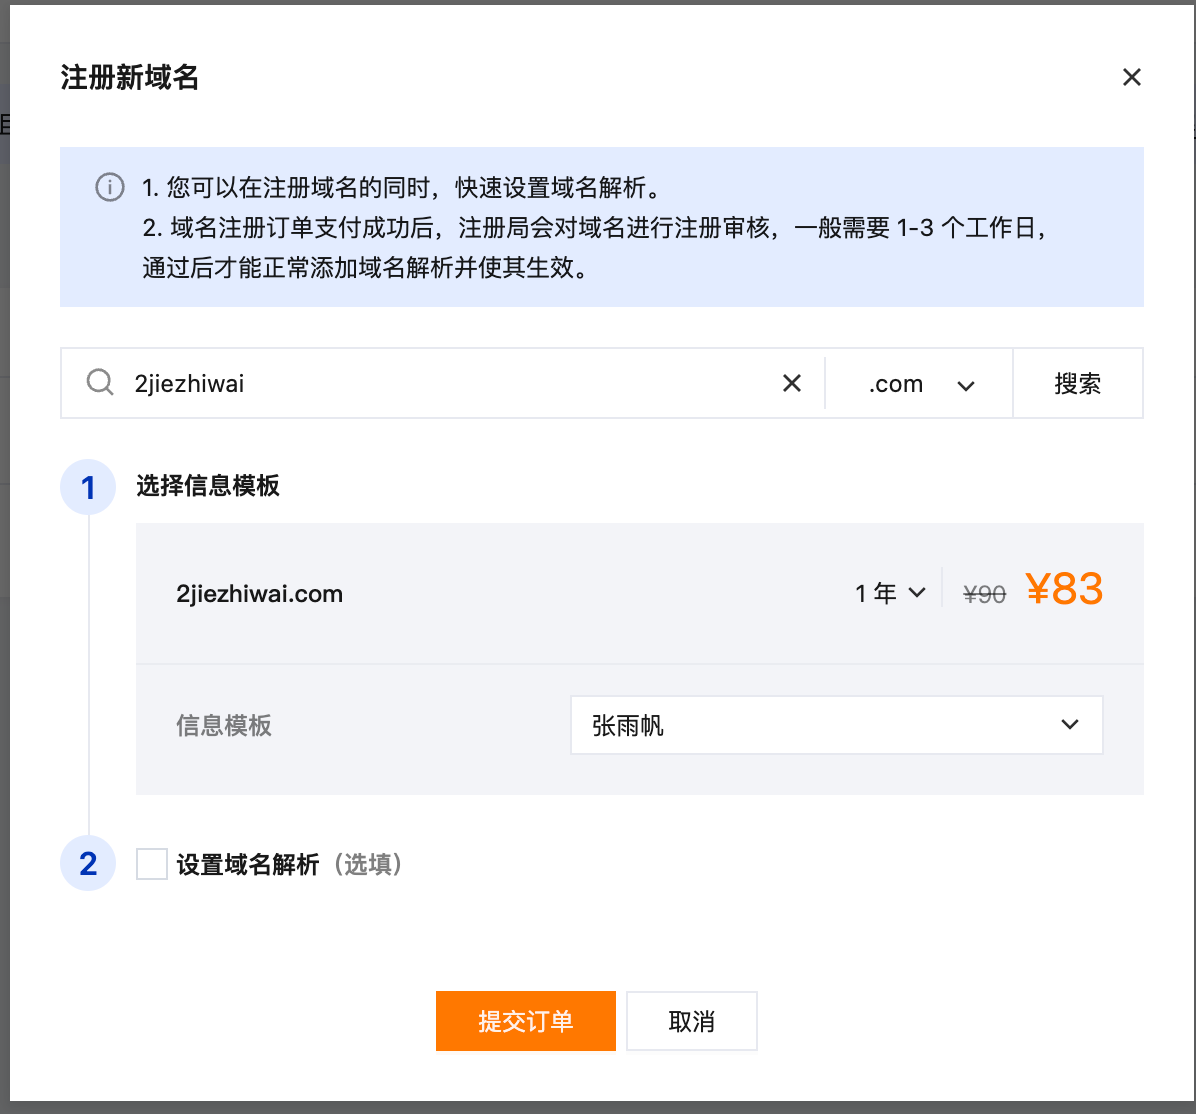Submit the order with 提交订单
This screenshot has width=1196, height=1114.
pos(525,1021)
